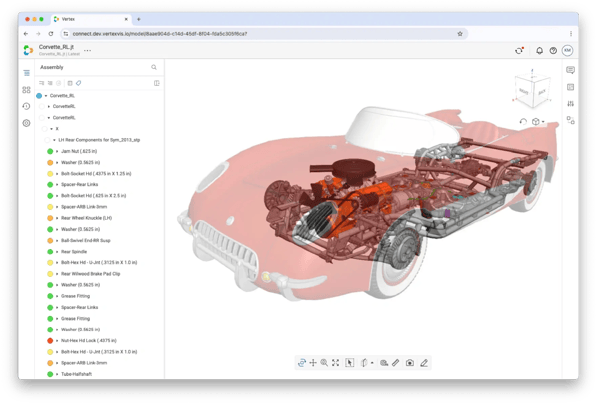Click the red color dot of Nut-Hex Hd Lock
This screenshot has width=600, height=406.
tap(50, 341)
